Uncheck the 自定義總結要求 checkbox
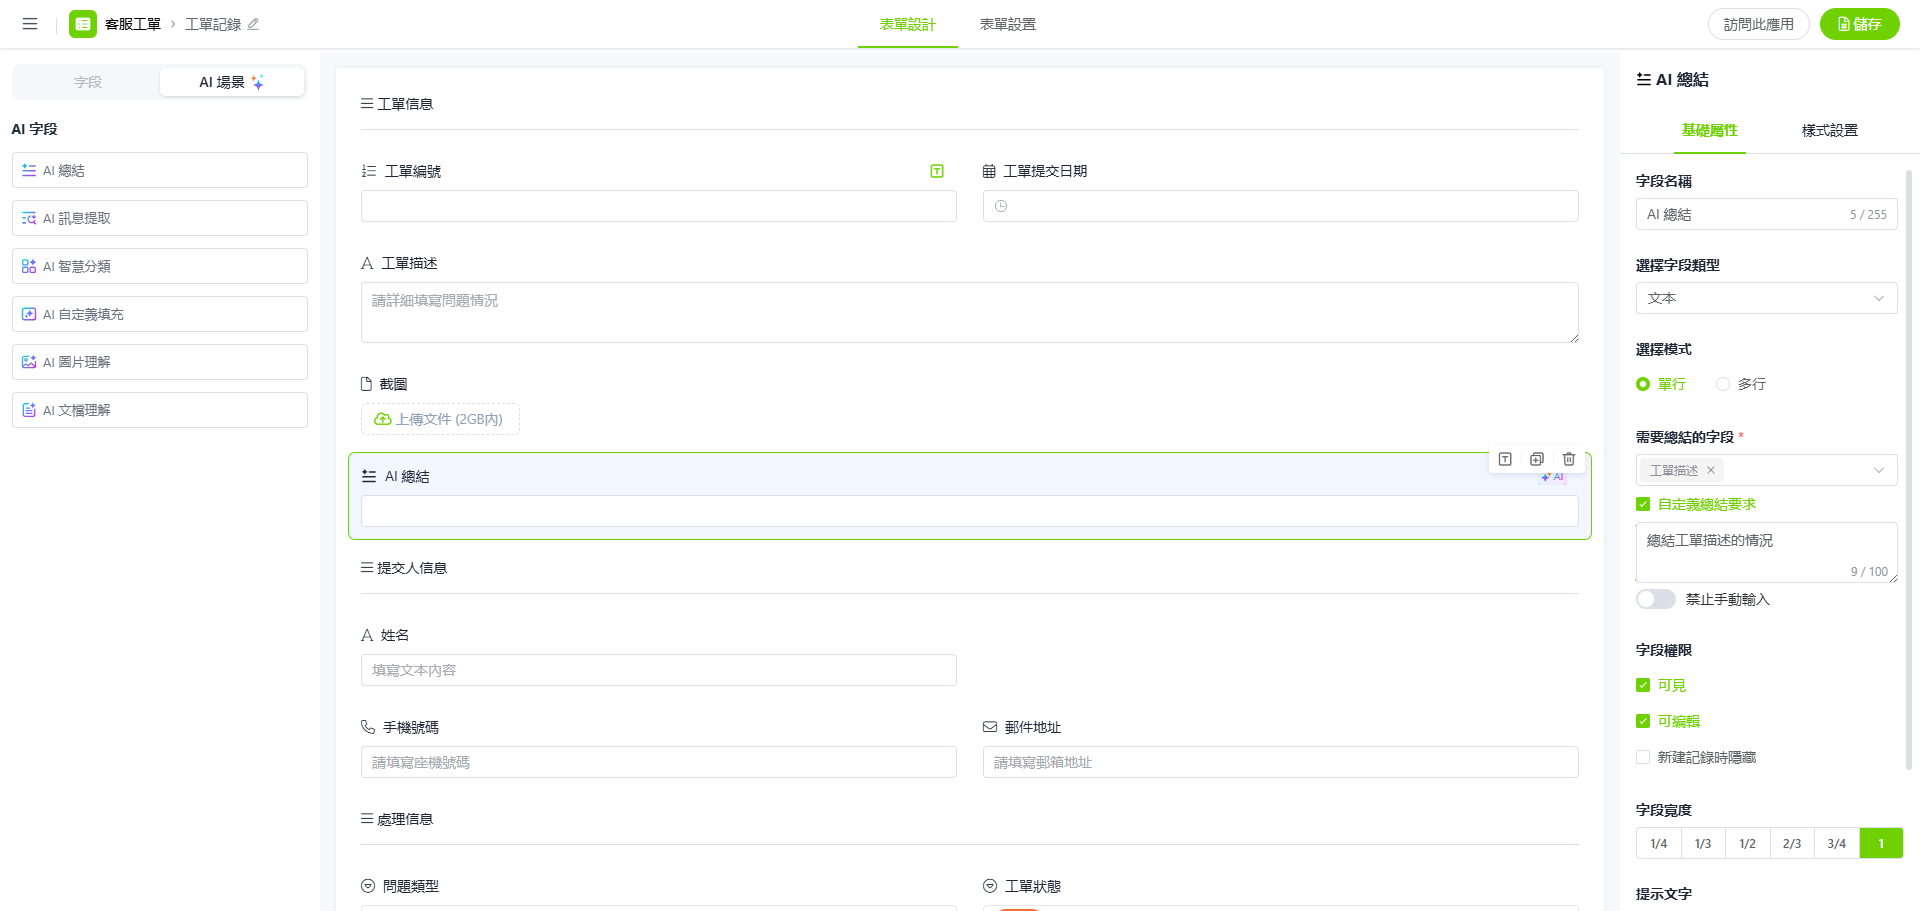 pyautogui.click(x=1643, y=504)
